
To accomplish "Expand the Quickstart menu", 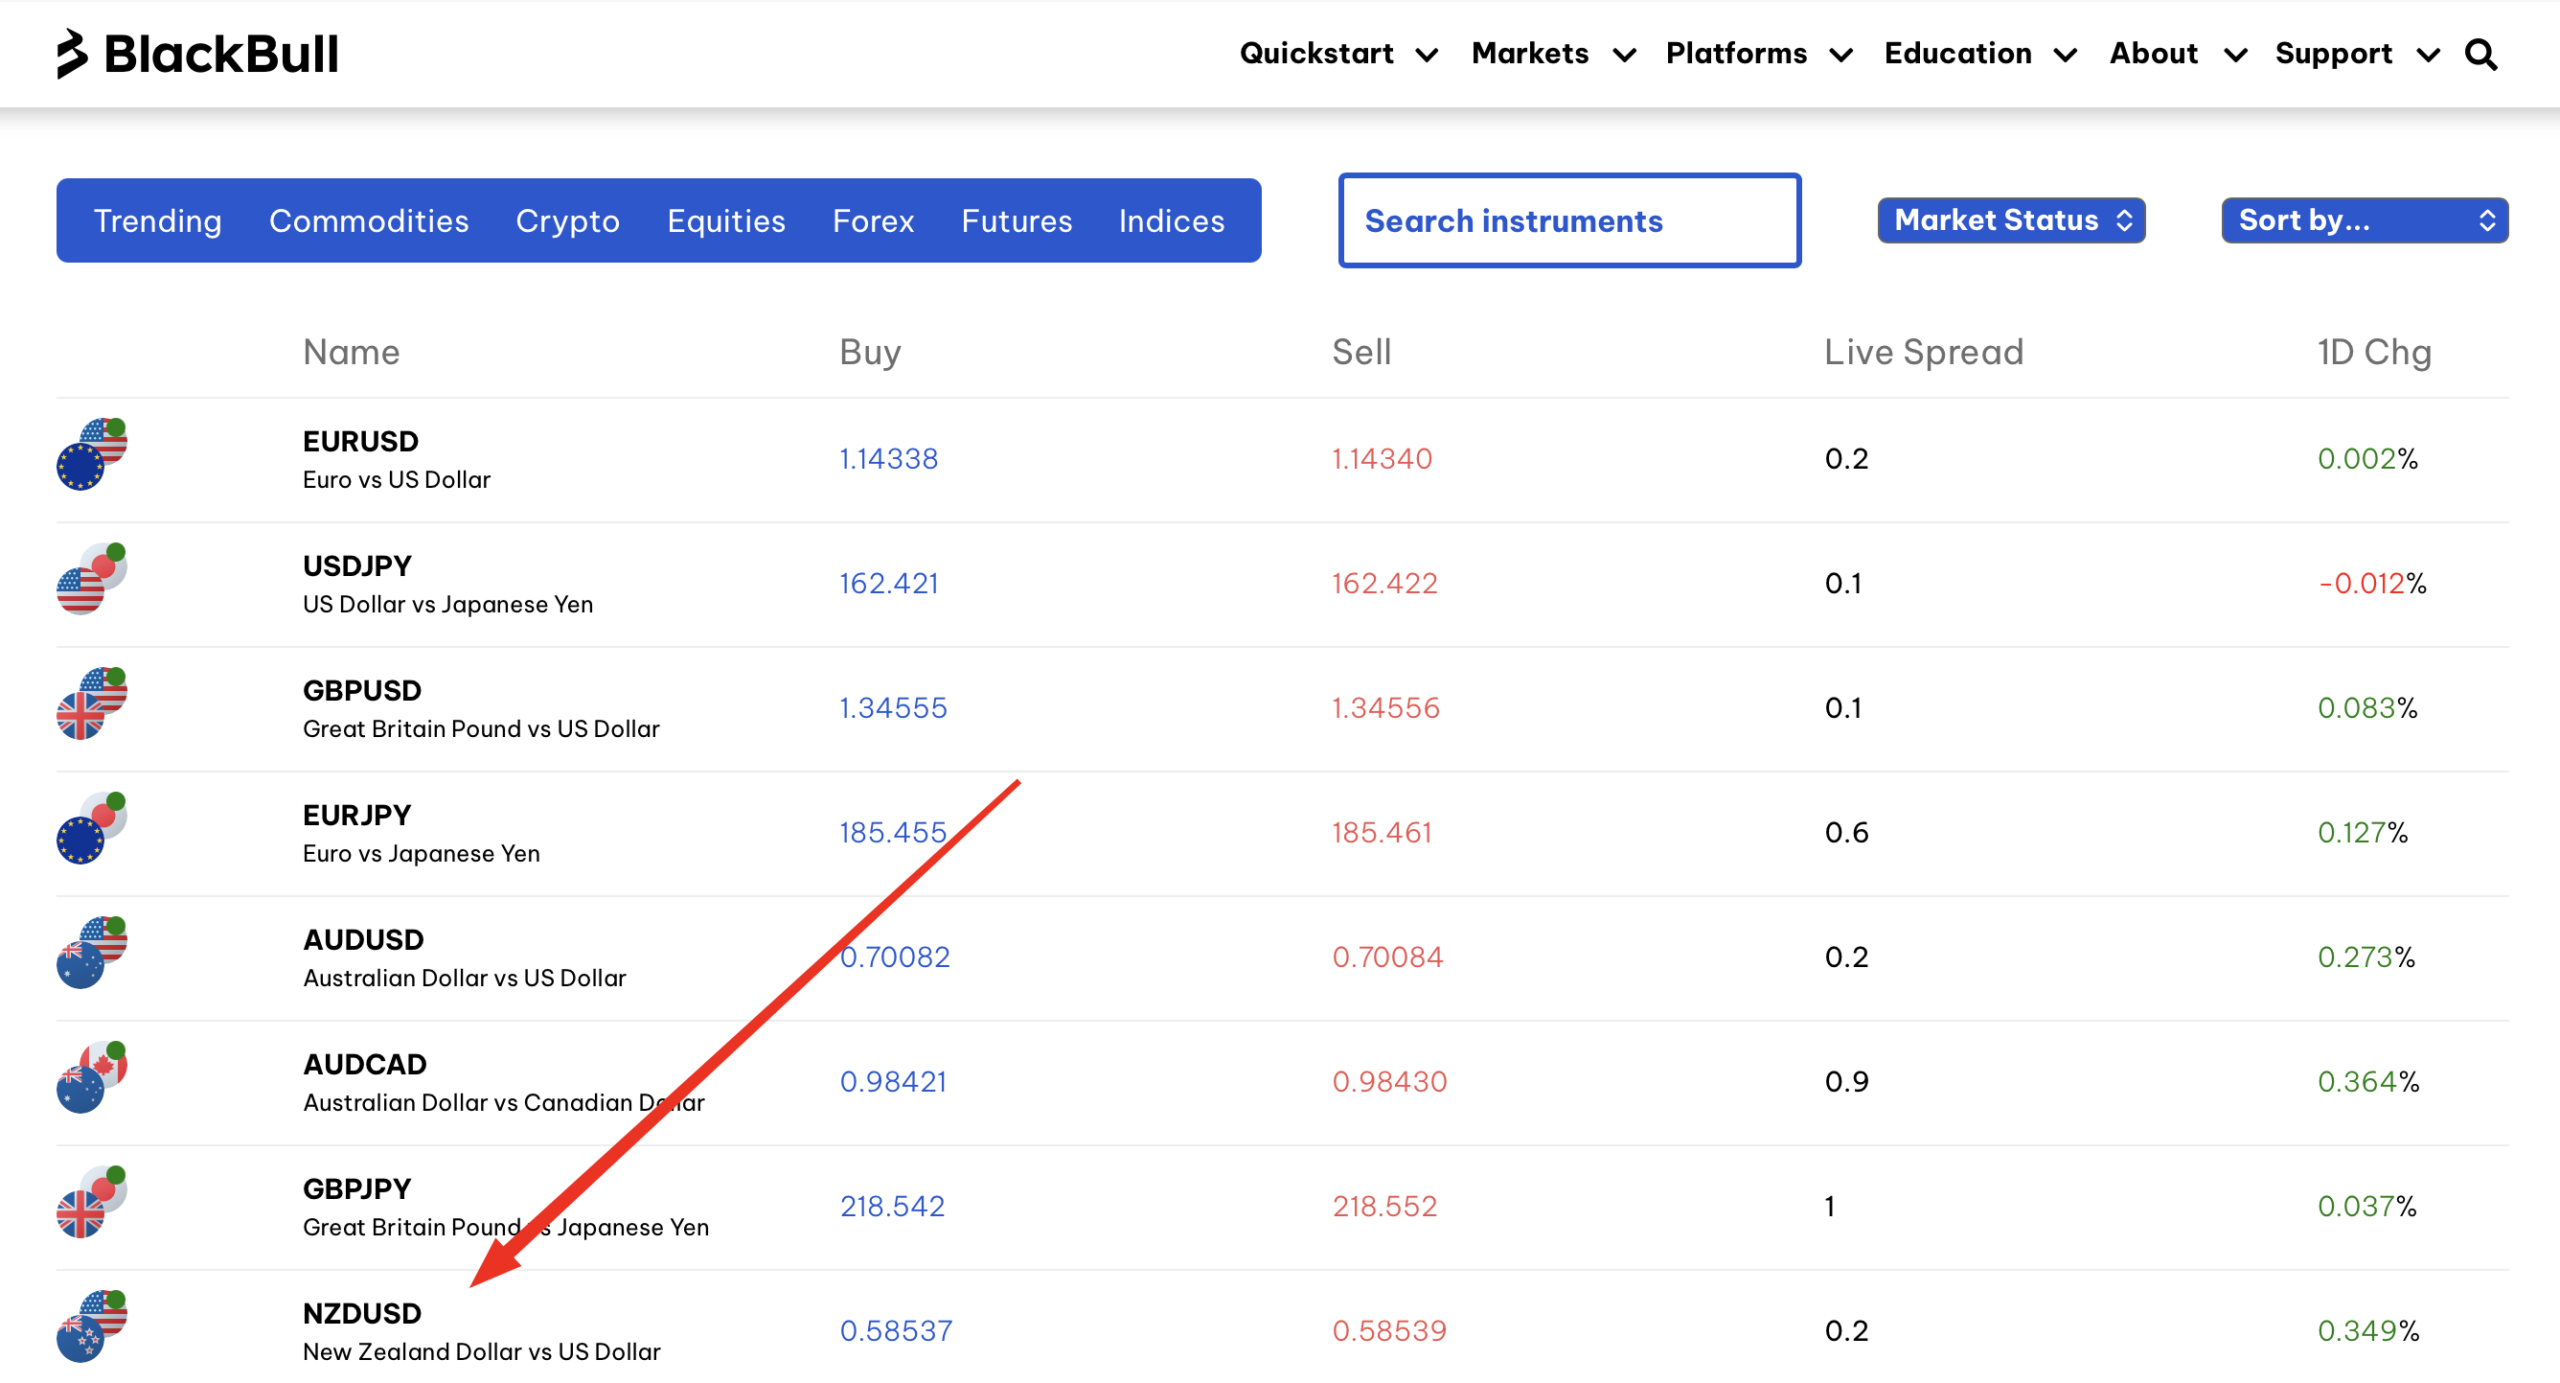I will coord(1338,54).
